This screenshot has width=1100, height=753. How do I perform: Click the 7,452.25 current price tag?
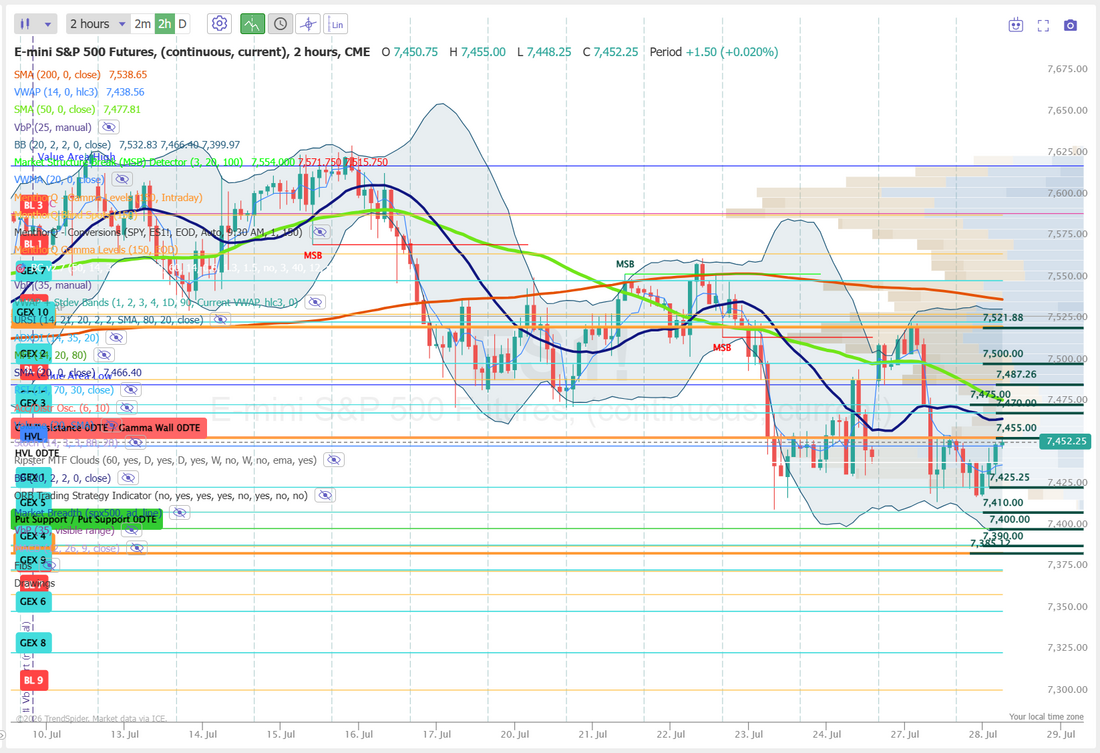point(1064,441)
